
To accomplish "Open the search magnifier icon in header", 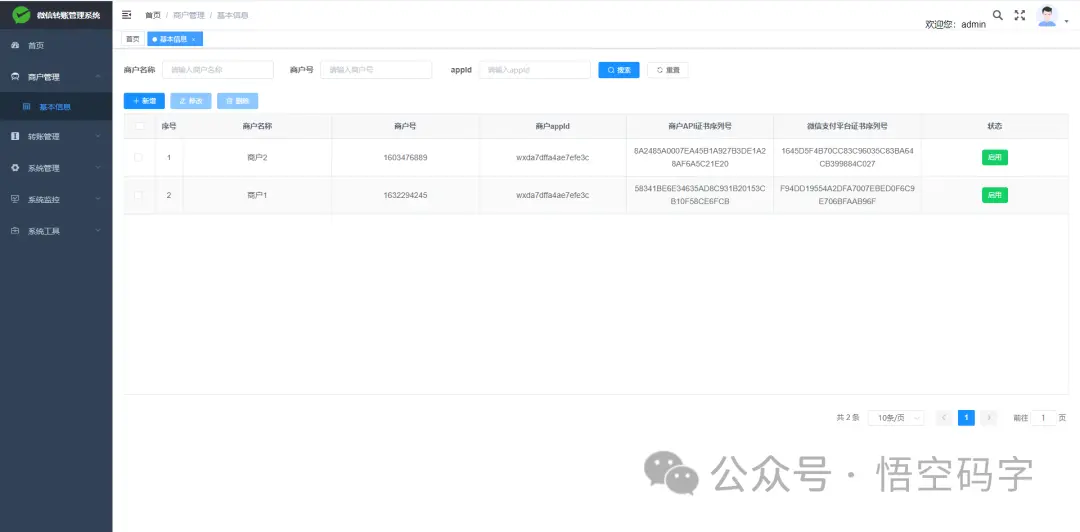I will tap(997, 14).
